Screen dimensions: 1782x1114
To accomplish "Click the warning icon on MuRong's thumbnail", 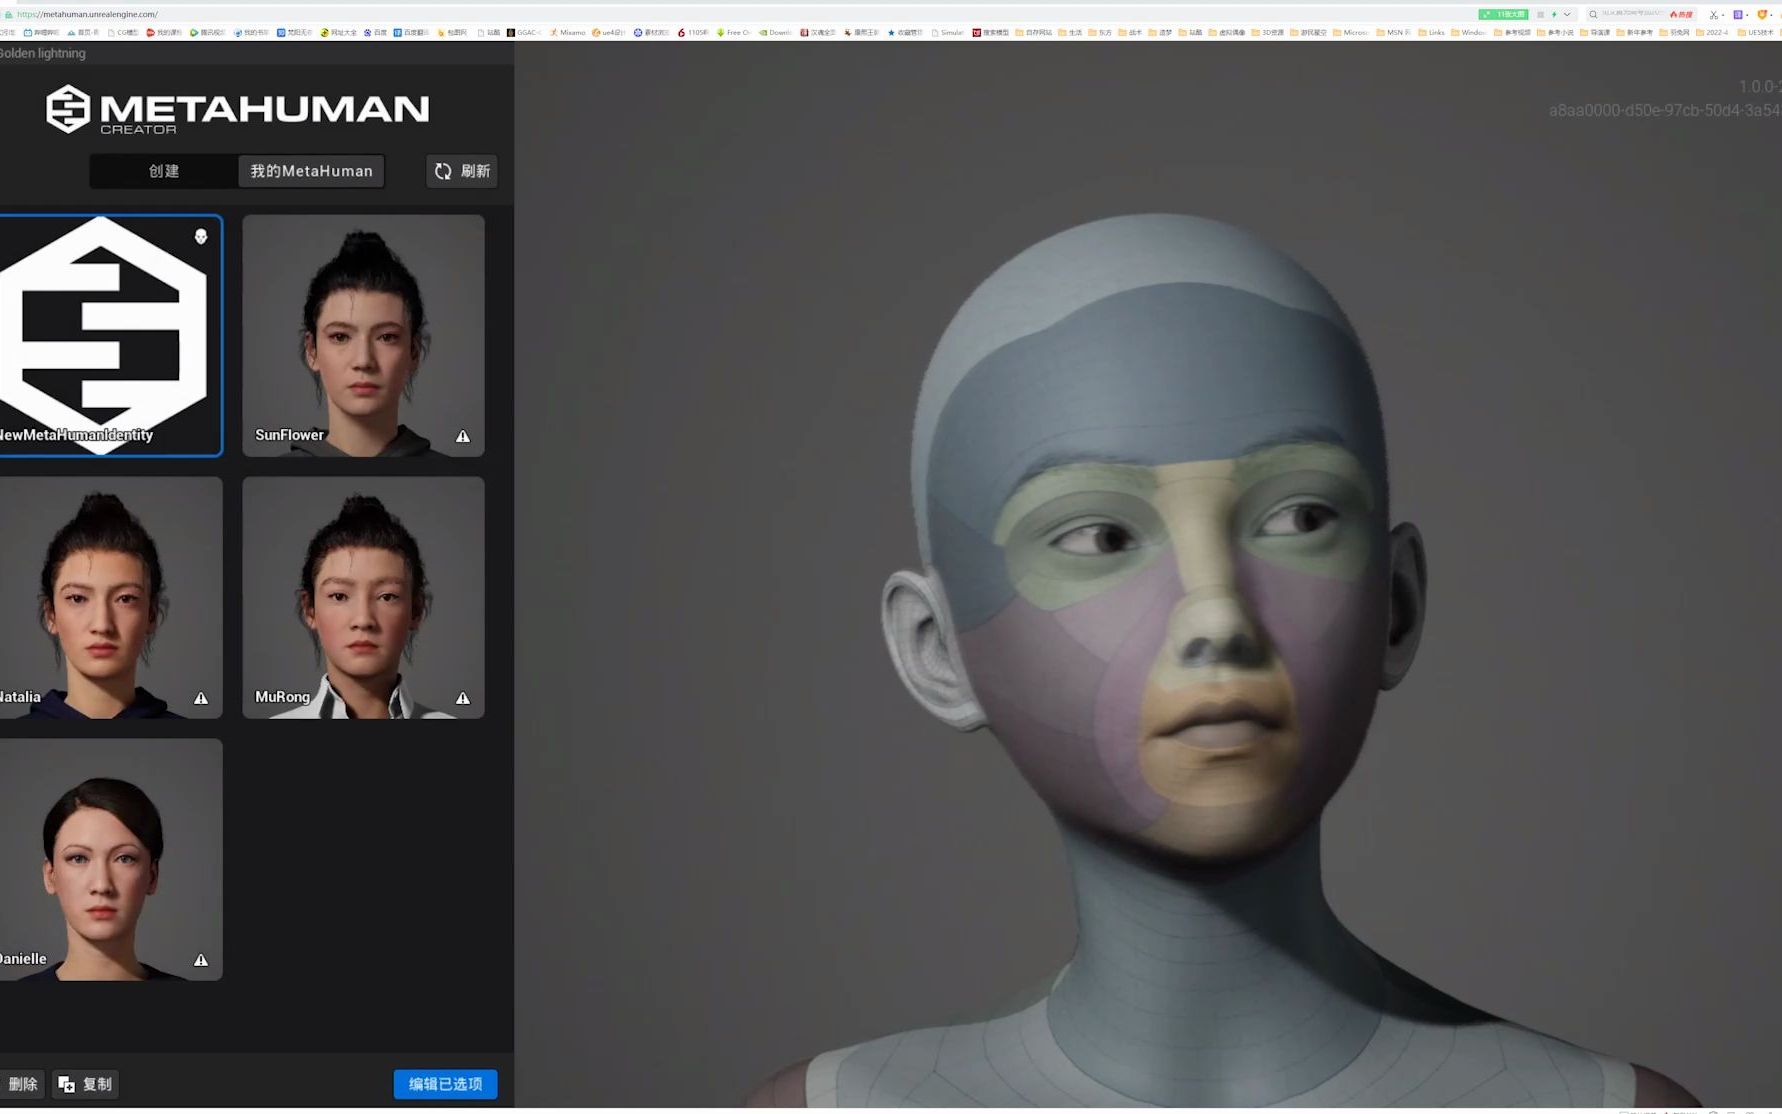I will [463, 697].
